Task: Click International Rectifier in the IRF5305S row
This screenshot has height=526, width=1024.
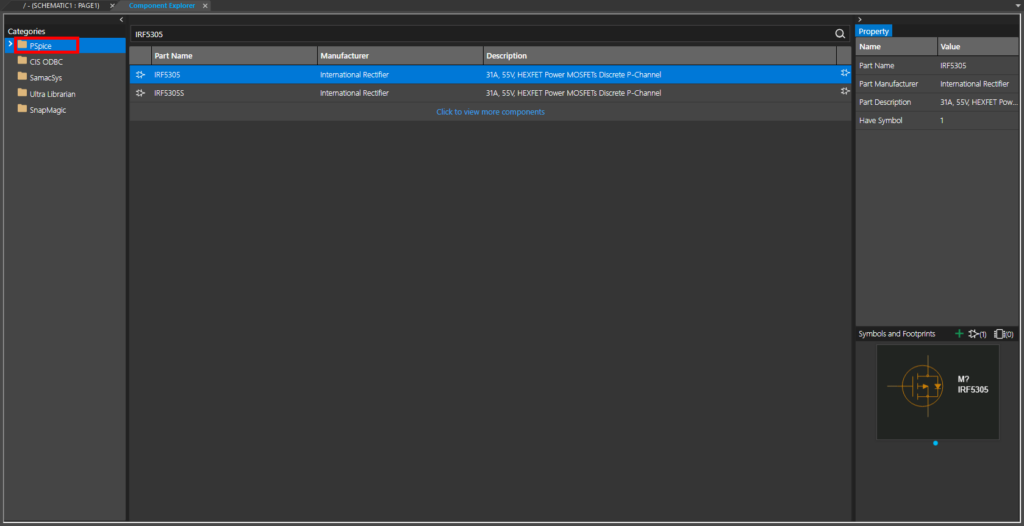Action: click(355, 93)
